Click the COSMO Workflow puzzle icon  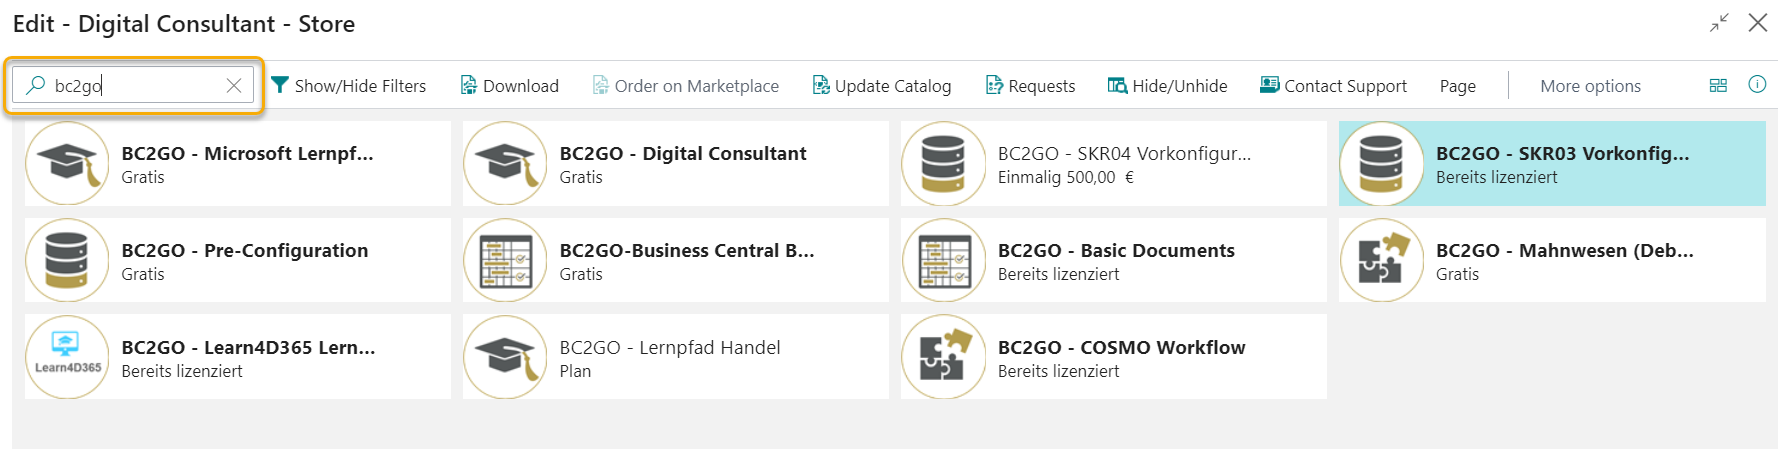tap(943, 357)
